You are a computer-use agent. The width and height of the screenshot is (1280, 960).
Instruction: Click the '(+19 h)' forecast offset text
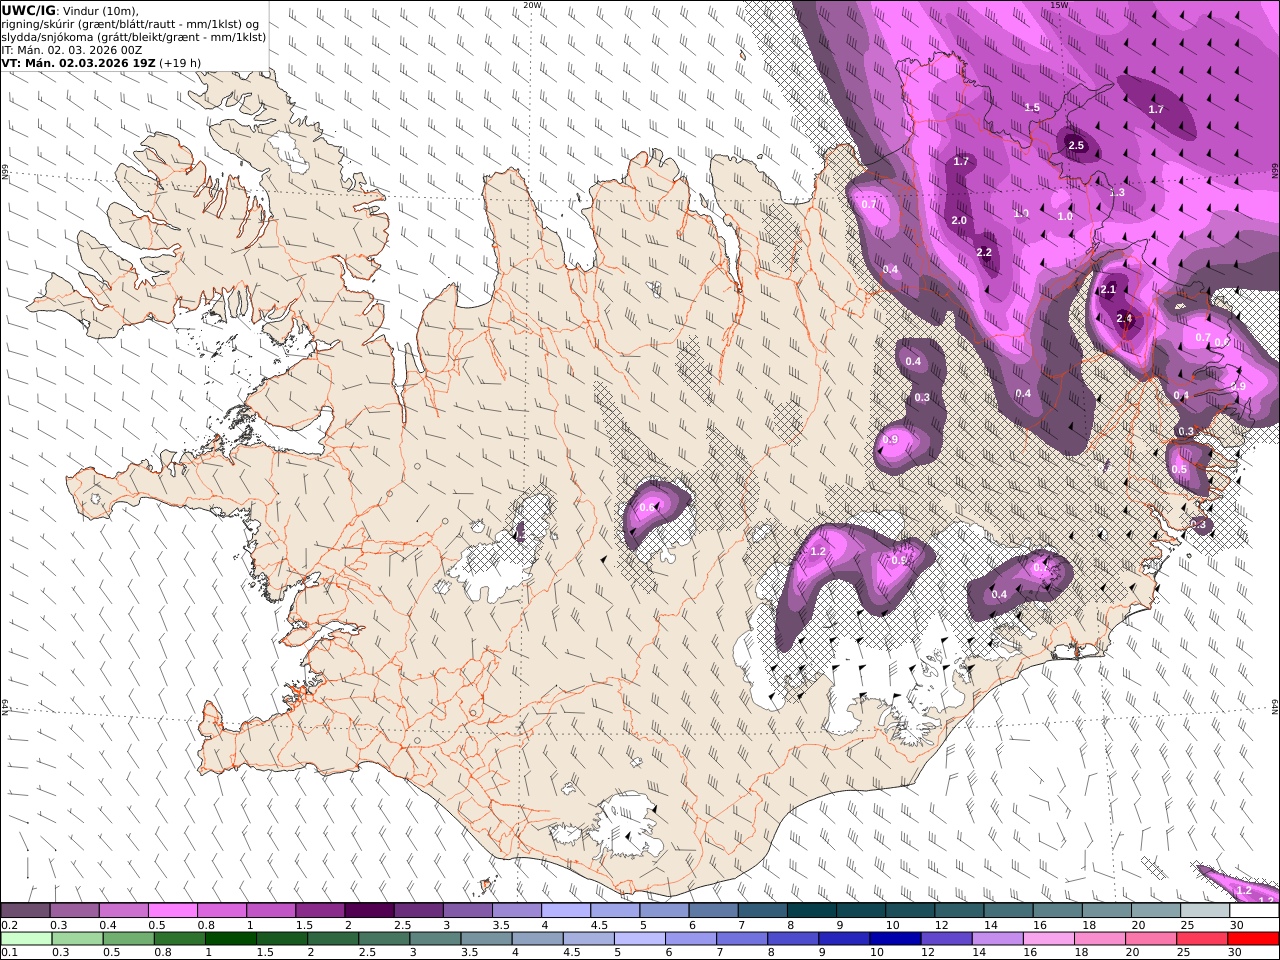[180, 62]
